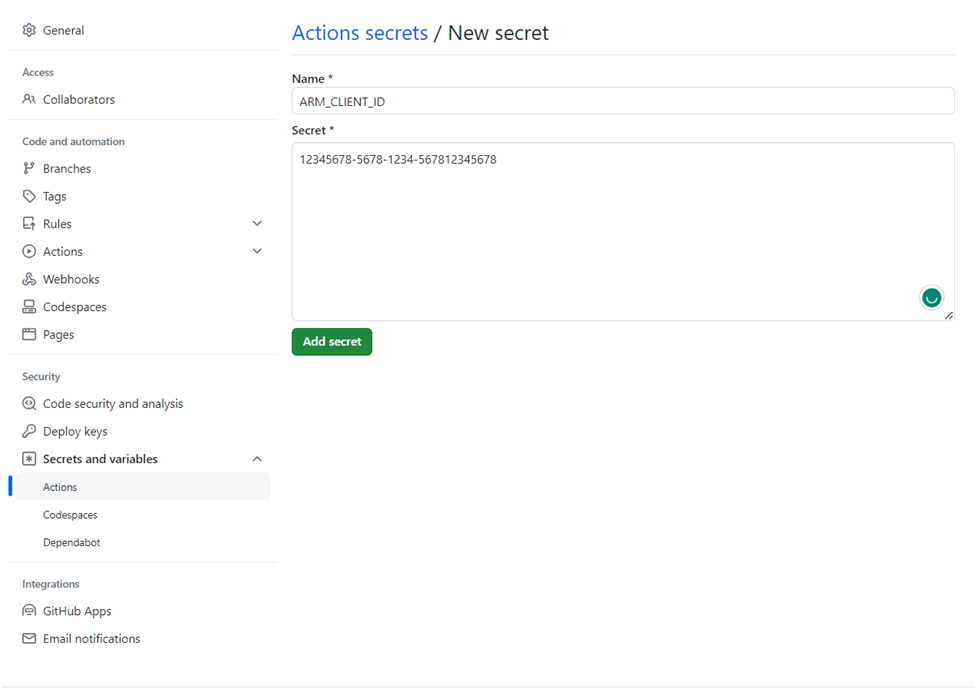The image size is (975, 689).
Task: Click the Name field containing ARM_CLIENT_ID
Action: [x=623, y=101]
